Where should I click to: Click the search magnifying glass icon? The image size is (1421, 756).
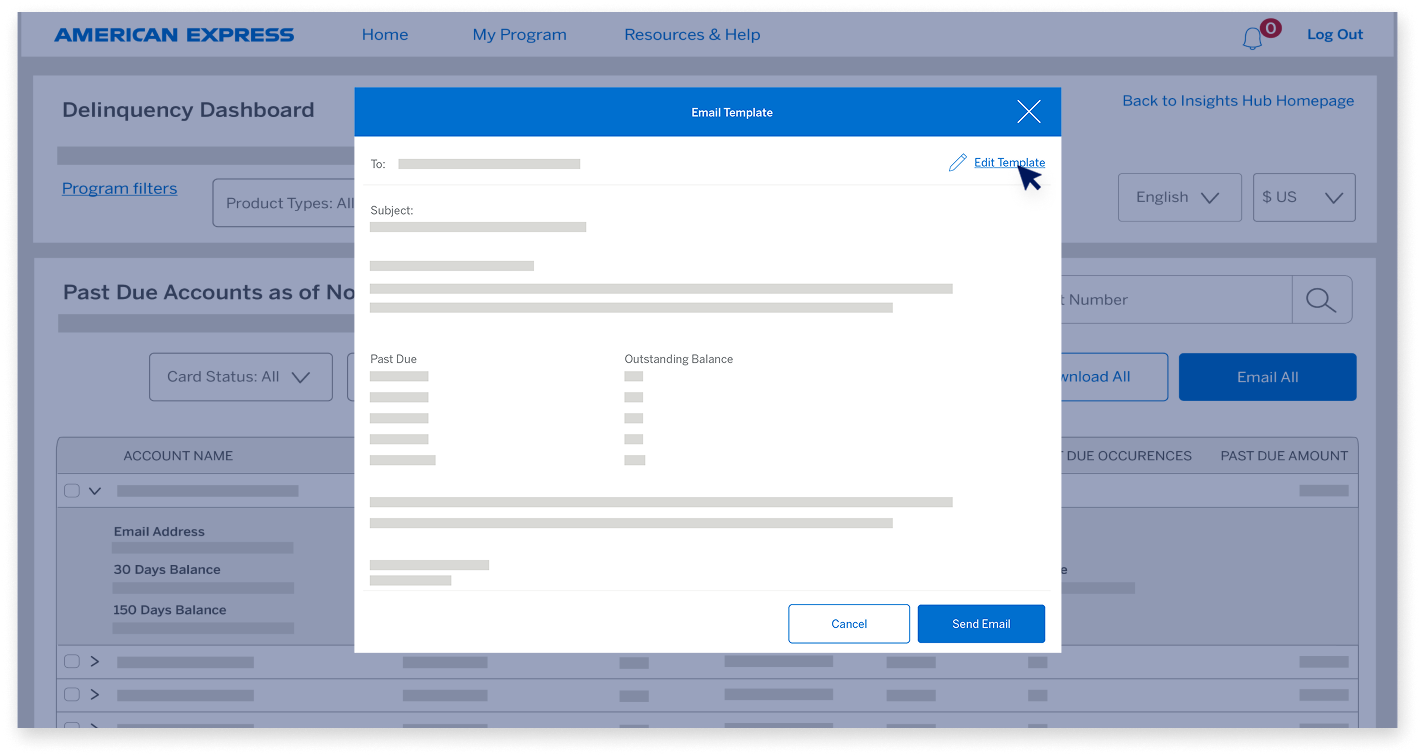click(1322, 299)
